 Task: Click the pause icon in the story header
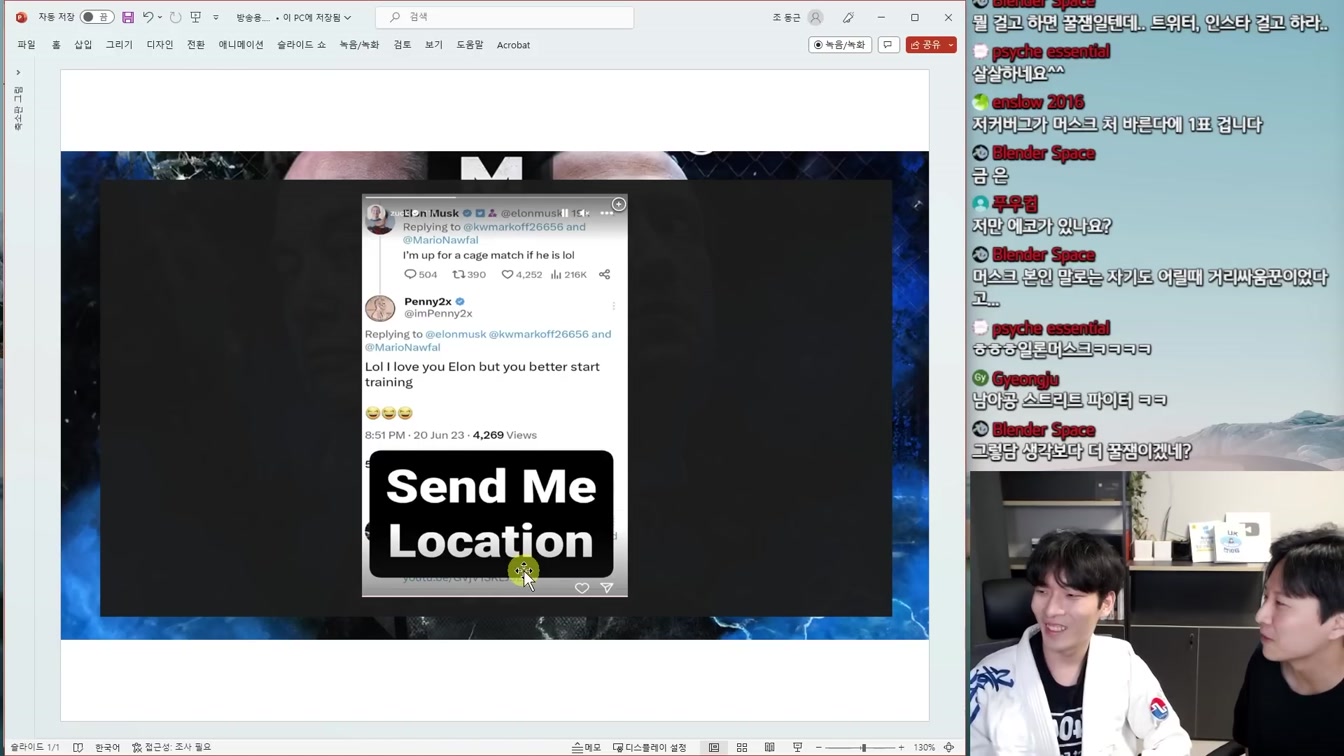565,213
